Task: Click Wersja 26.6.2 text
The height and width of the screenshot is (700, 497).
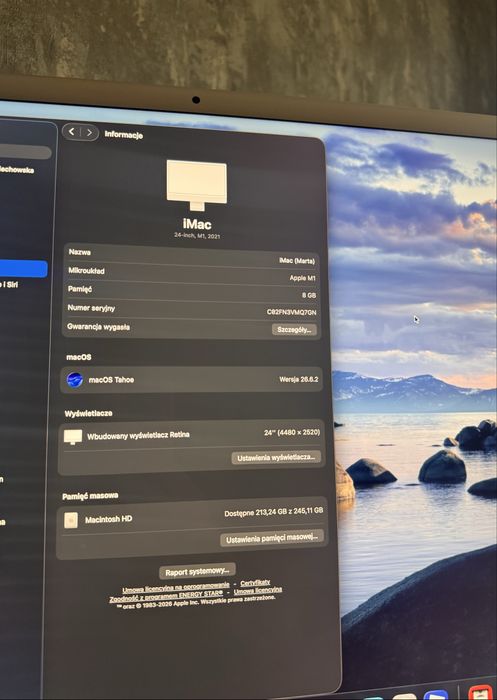Action: tap(299, 379)
